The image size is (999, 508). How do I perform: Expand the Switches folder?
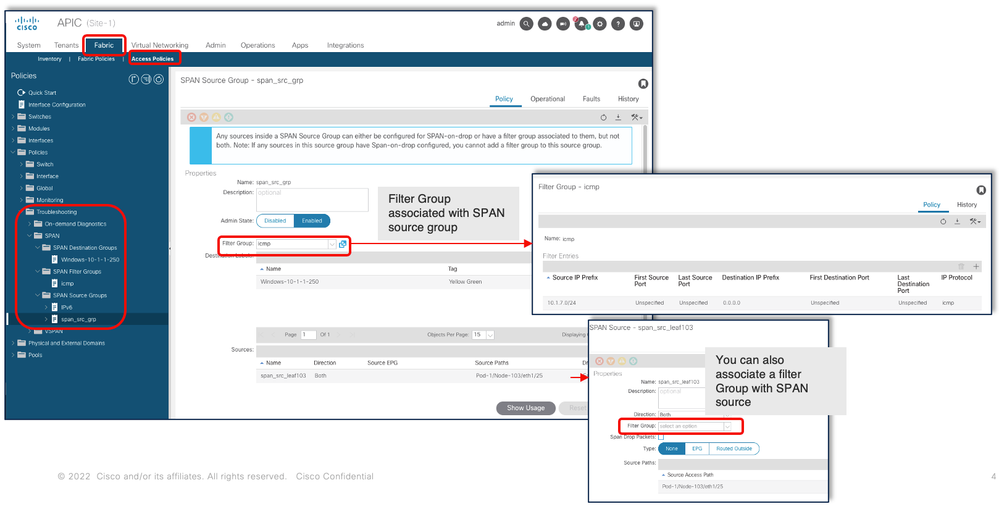pyautogui.click(x=13, y=117)
